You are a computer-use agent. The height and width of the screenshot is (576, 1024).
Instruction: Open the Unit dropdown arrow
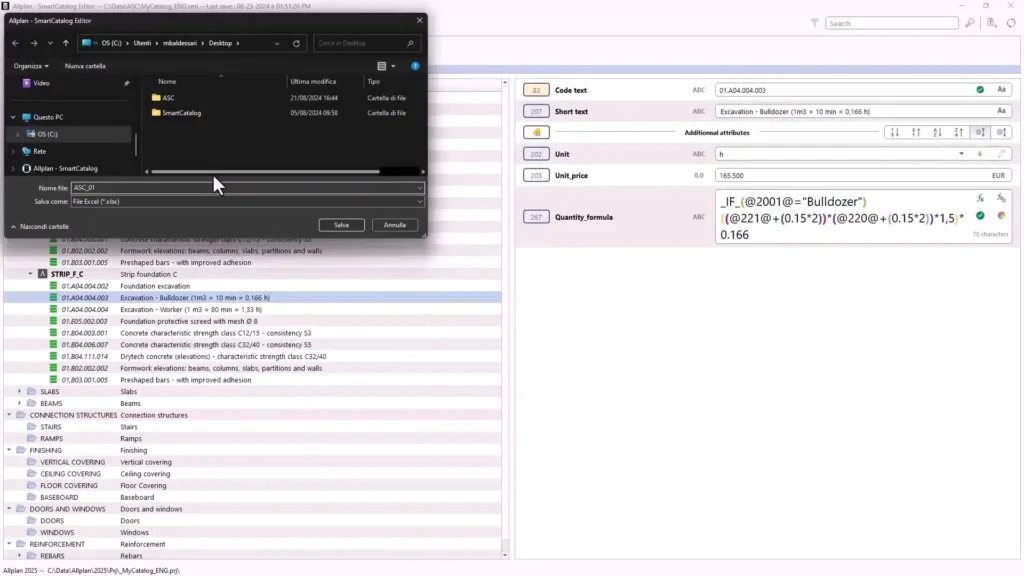961,152
